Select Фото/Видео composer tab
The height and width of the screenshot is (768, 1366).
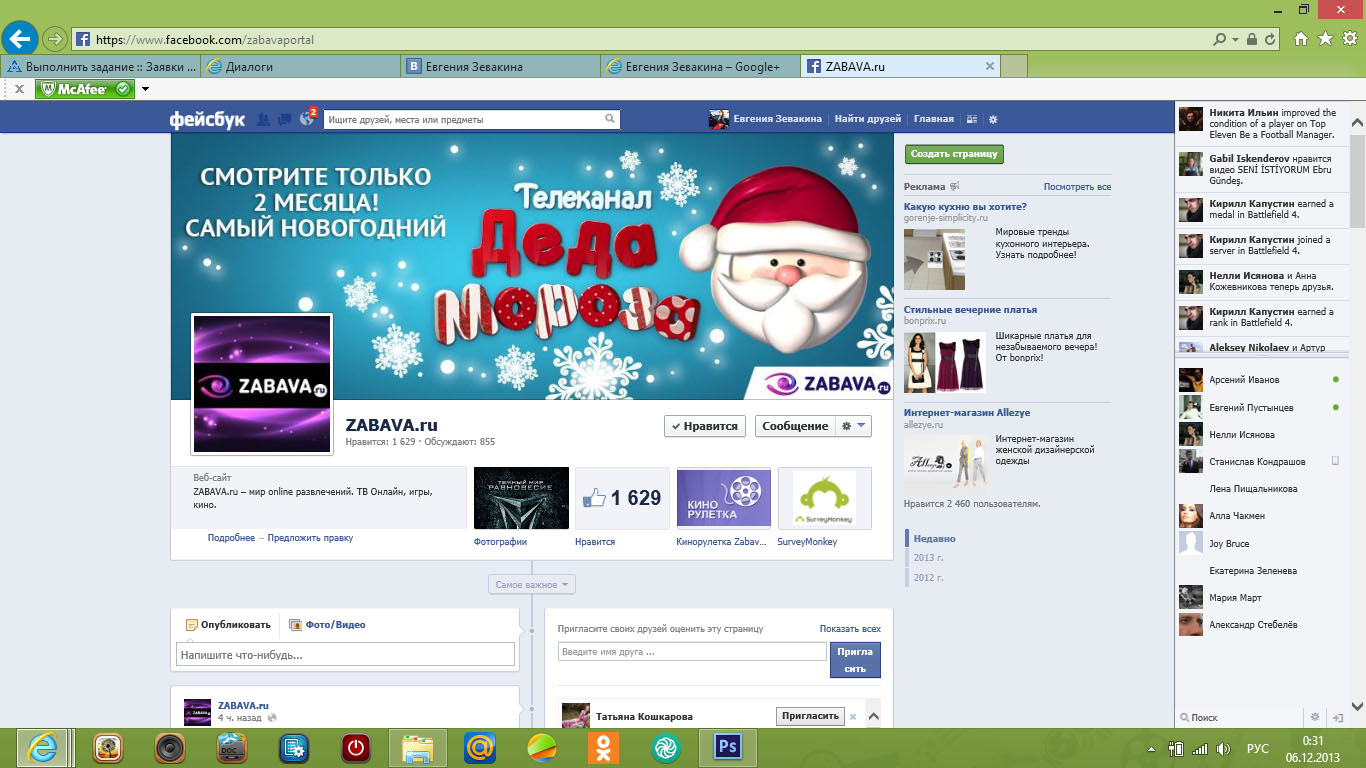click(x=327, y=625)
